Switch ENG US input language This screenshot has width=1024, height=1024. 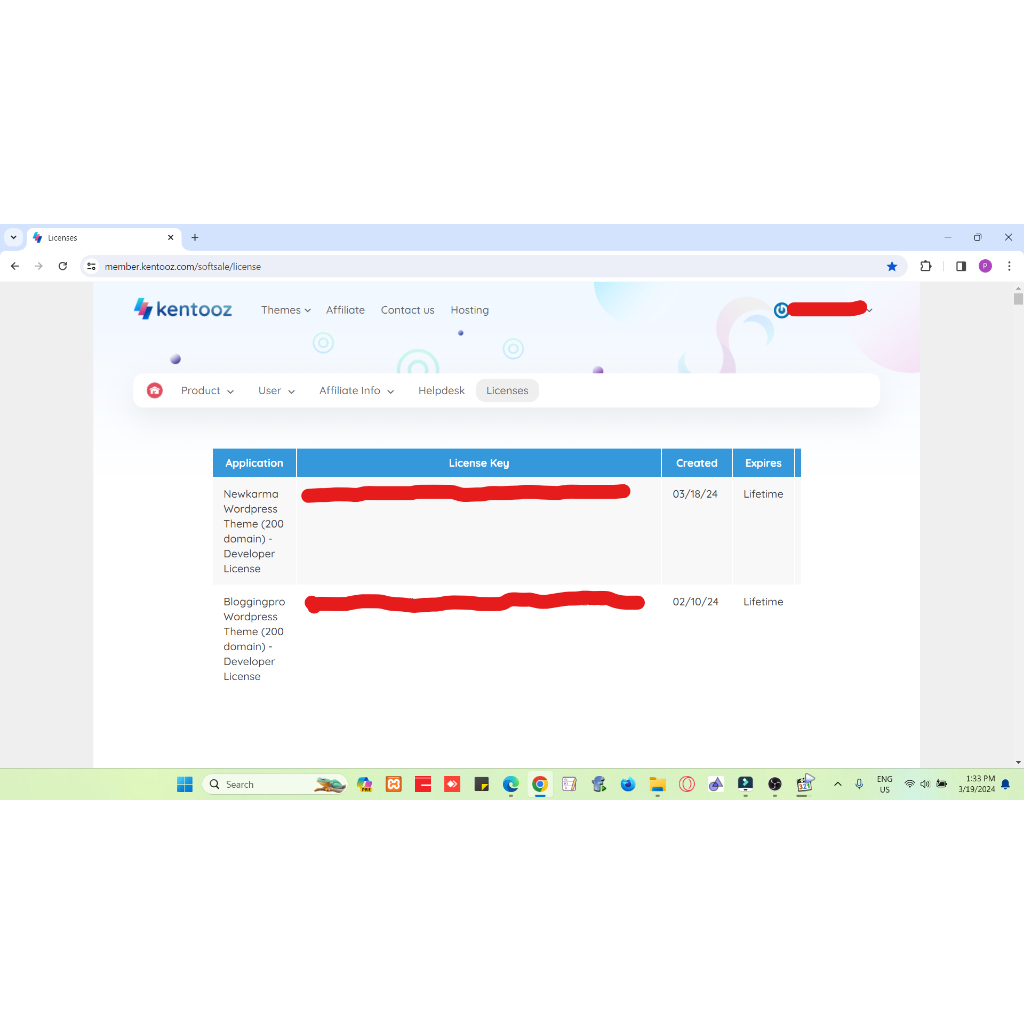click(884, 784)
